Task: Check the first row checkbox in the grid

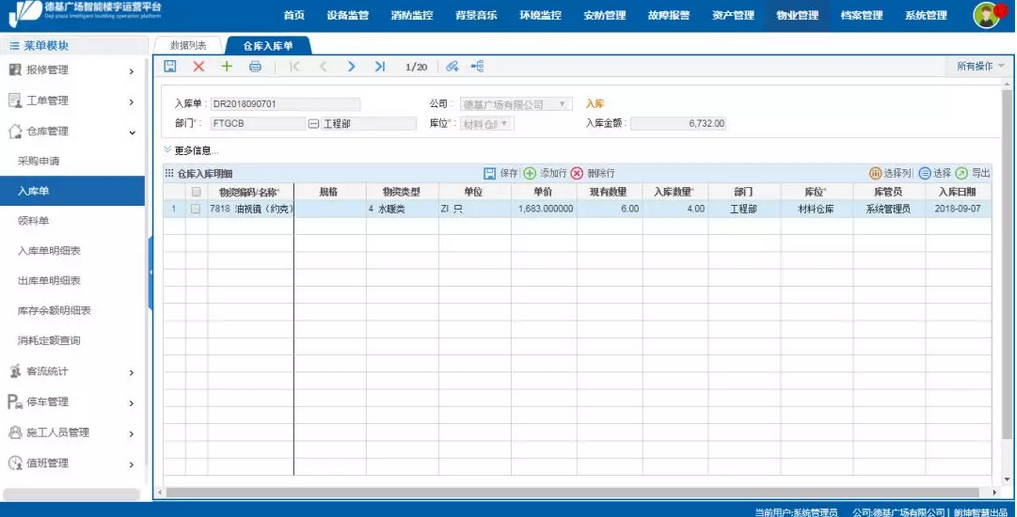Action: point(196,209)
